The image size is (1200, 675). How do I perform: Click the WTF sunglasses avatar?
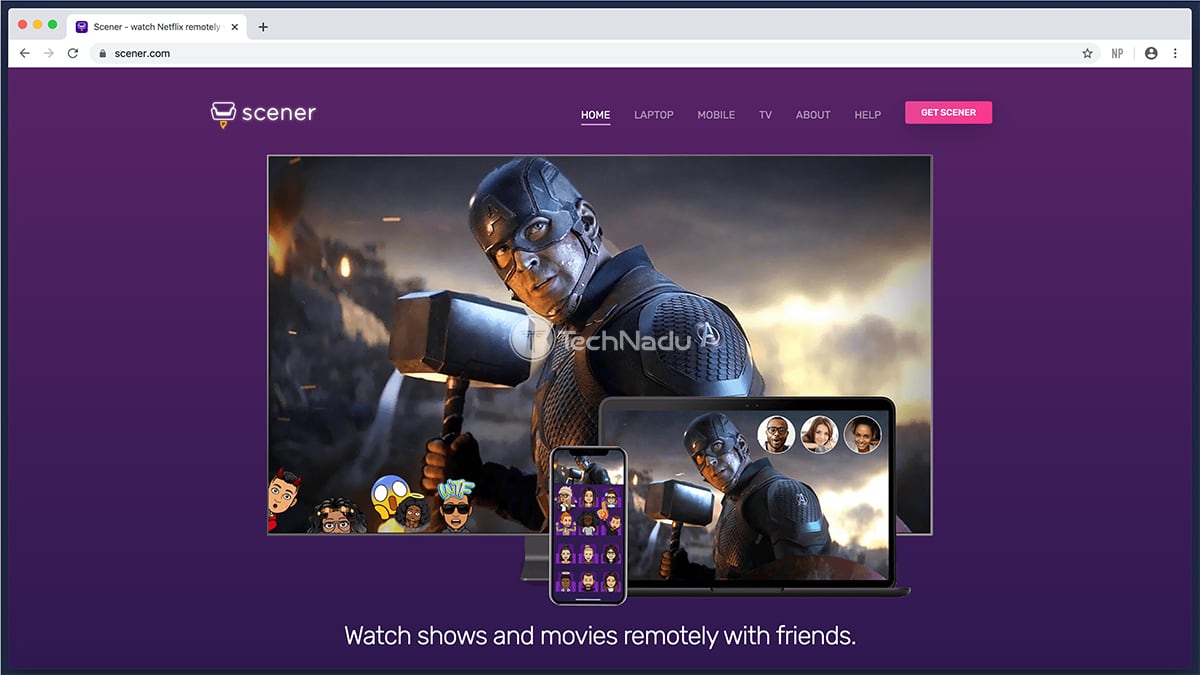click(455, 506)
